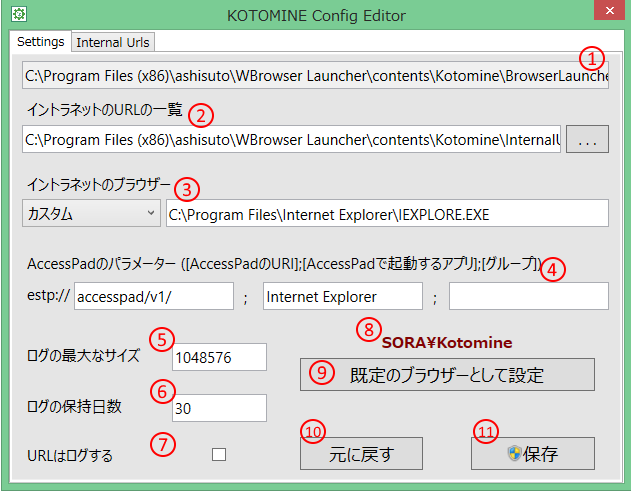Focus the empty group parameter field
The image size is (631, 492).
(x=528, y=297)
